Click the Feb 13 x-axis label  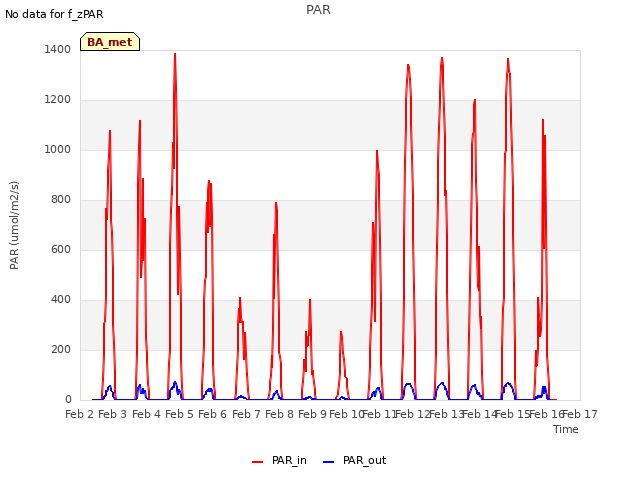coord(446,414)
